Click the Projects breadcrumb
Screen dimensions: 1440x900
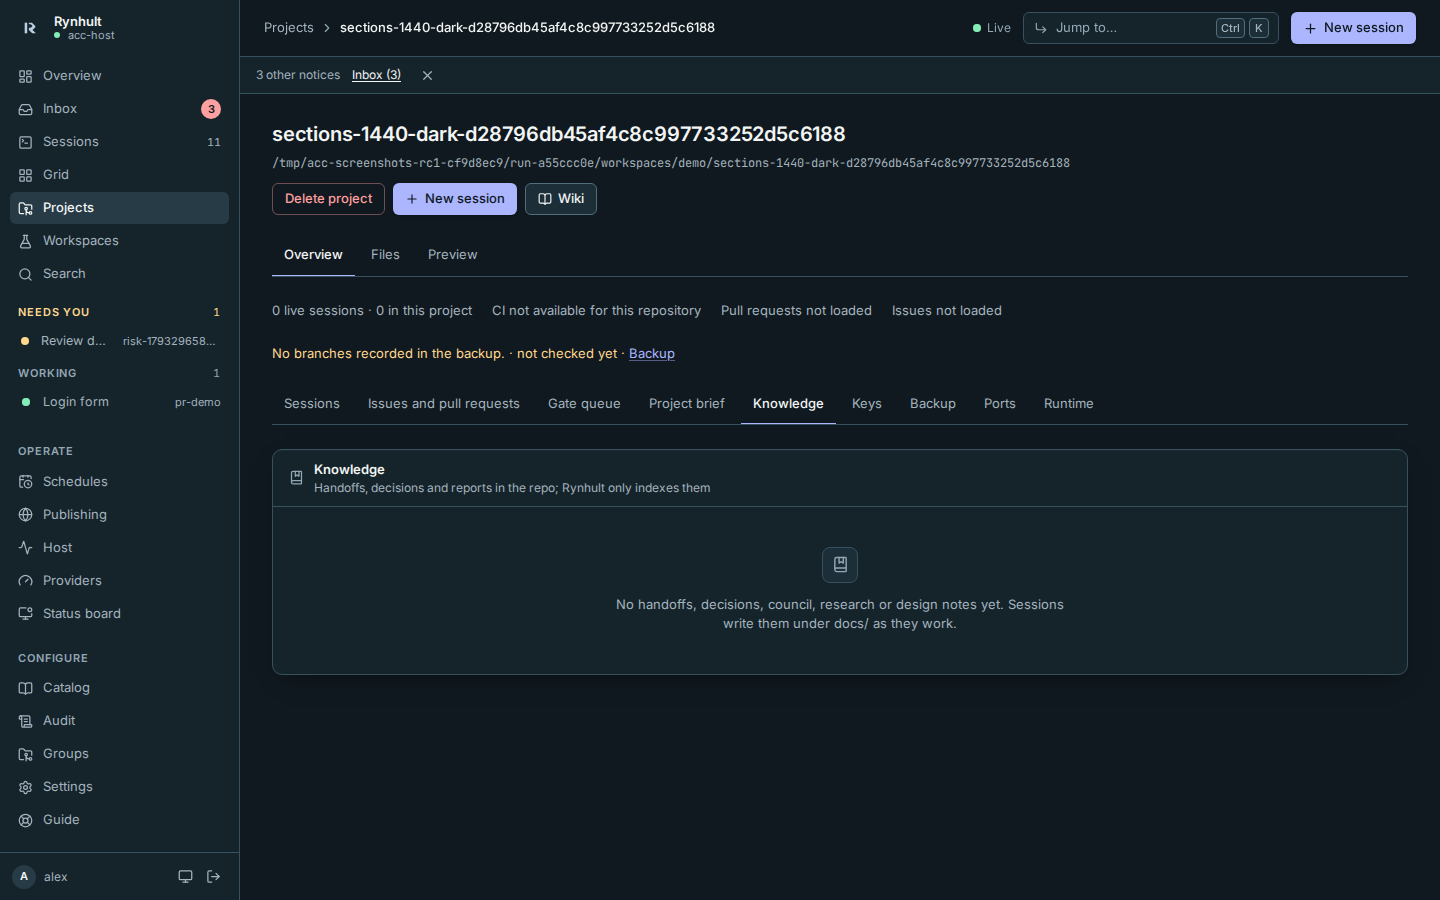click(289, 28)
